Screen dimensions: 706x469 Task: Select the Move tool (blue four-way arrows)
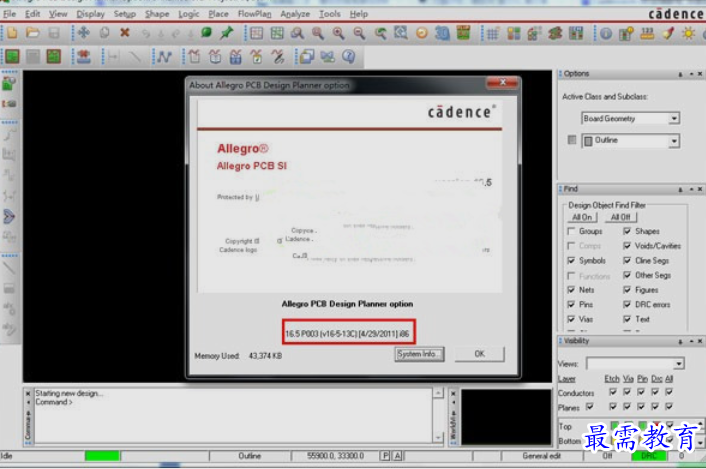point(84,33)
